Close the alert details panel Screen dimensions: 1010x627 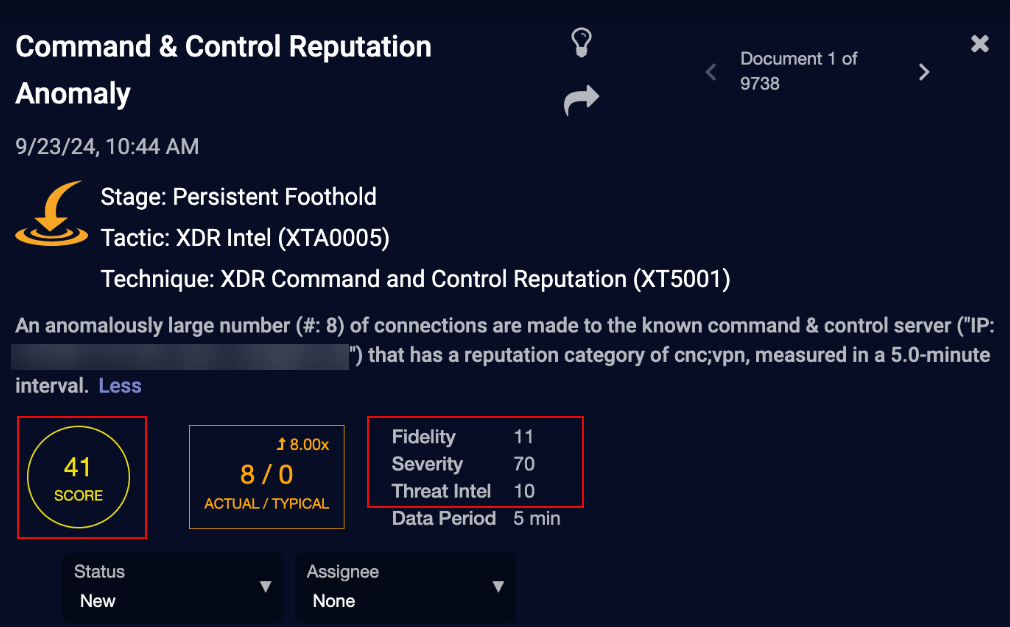[980, 43]
